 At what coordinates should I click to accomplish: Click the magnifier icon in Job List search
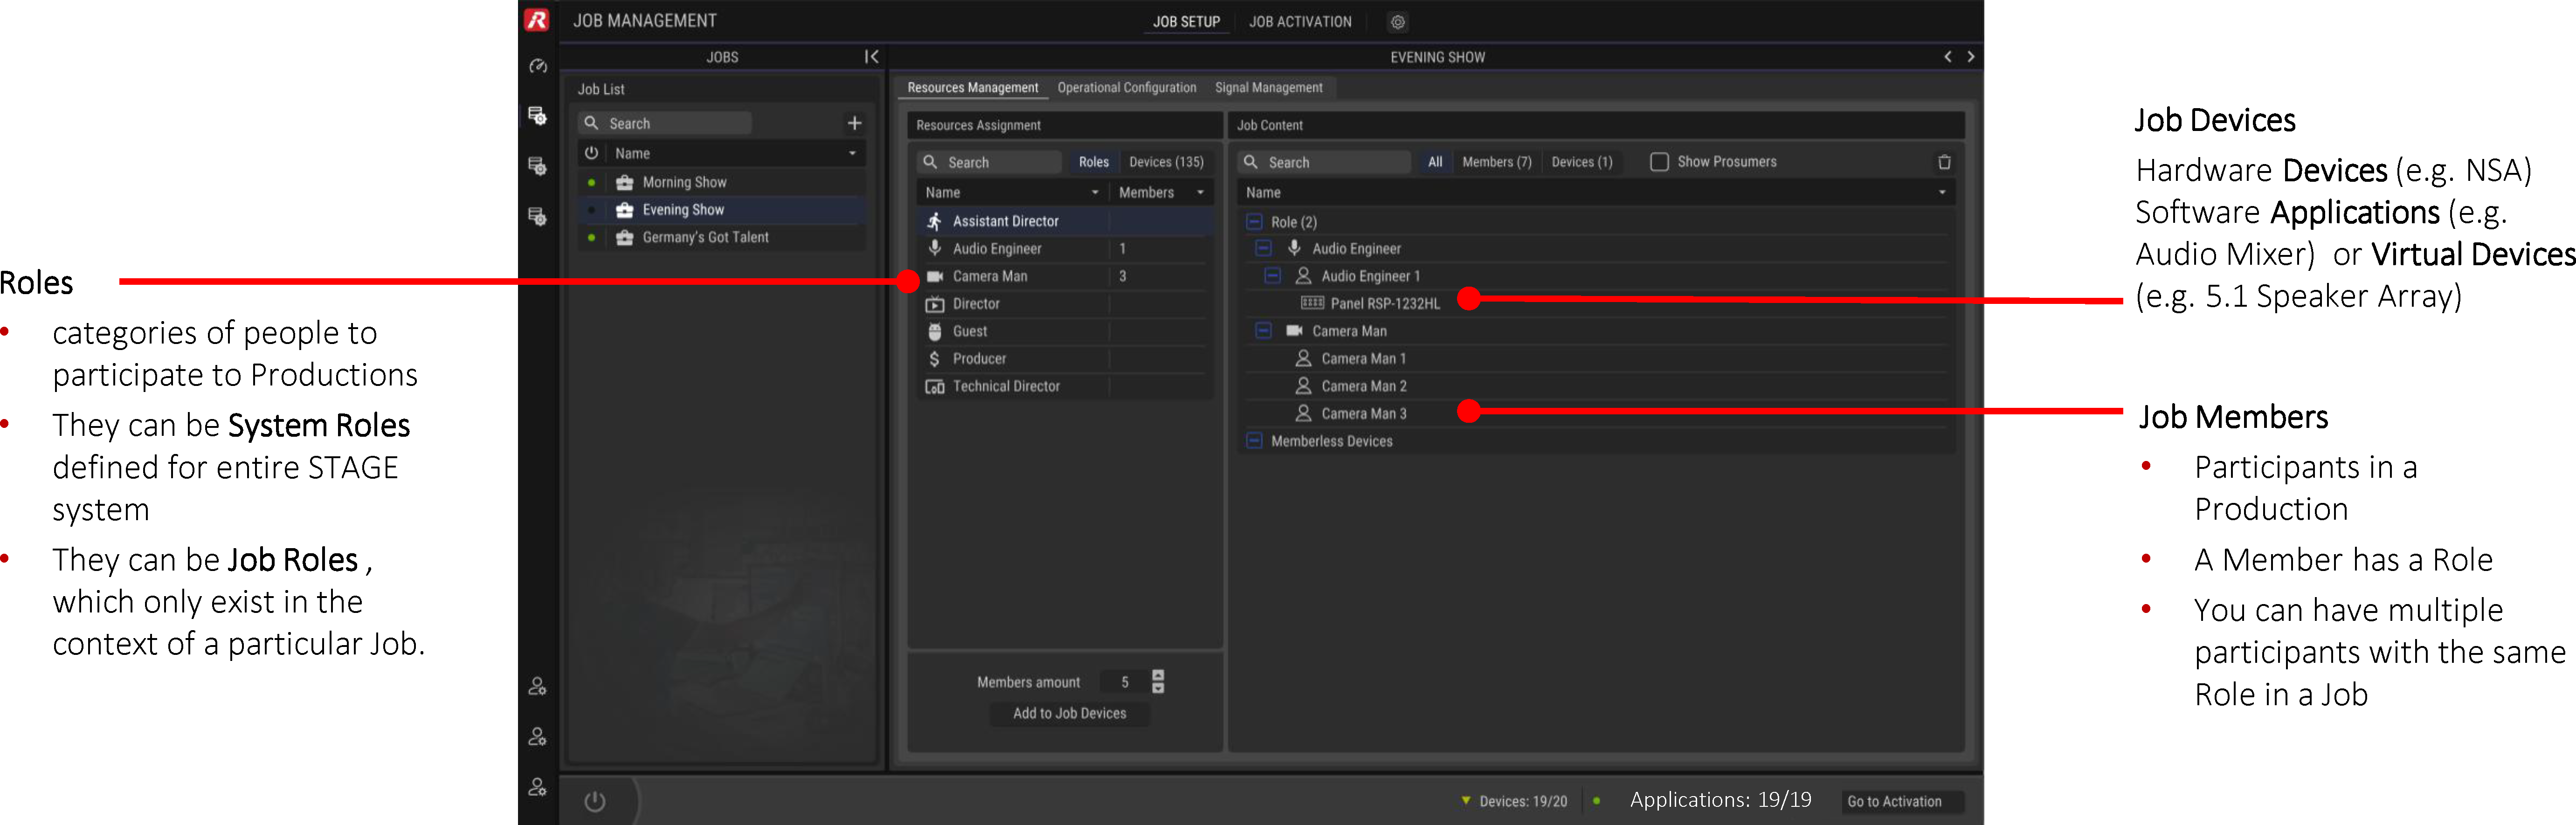click(x=592, y=123)
